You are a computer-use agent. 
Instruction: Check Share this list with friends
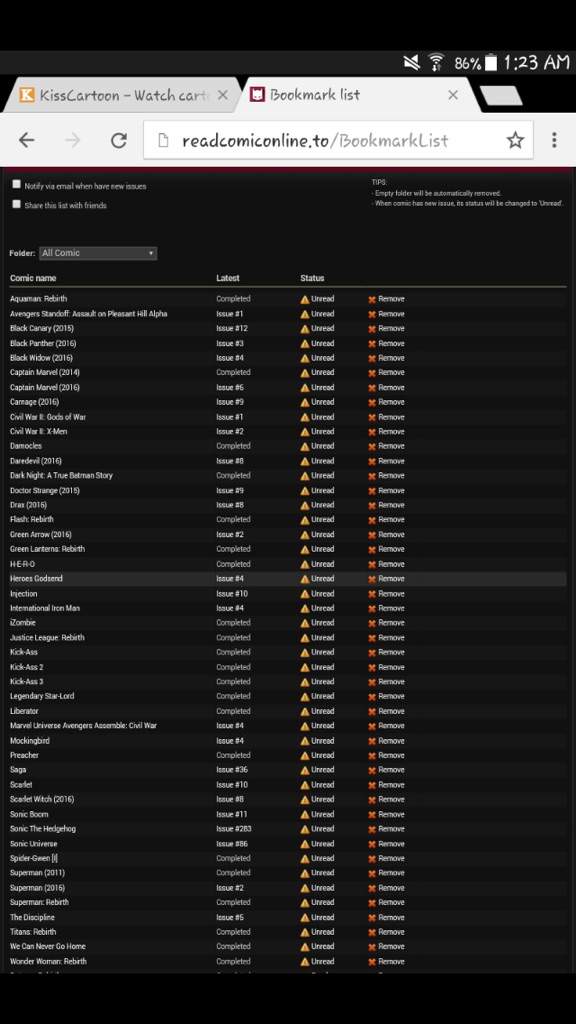click(x=16, y=204)
